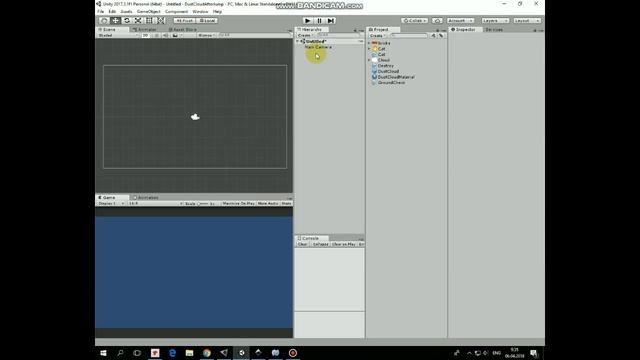The width and height of the screenshot is (640, 360).
Task: Select the Rotate tool
Action: coord(127,20)
